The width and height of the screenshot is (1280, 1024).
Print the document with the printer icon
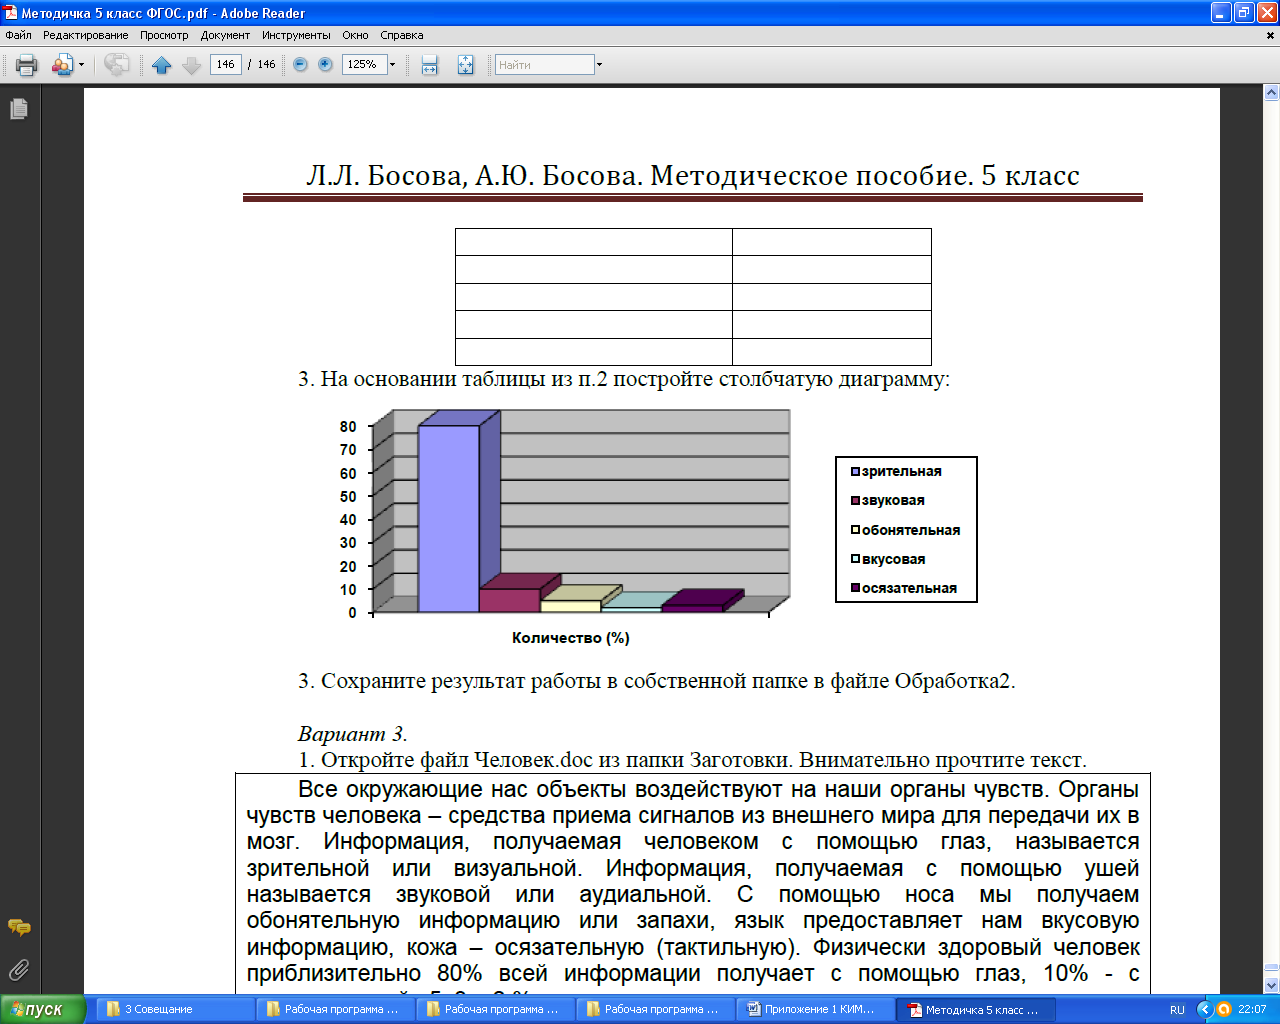click(27, 65)
